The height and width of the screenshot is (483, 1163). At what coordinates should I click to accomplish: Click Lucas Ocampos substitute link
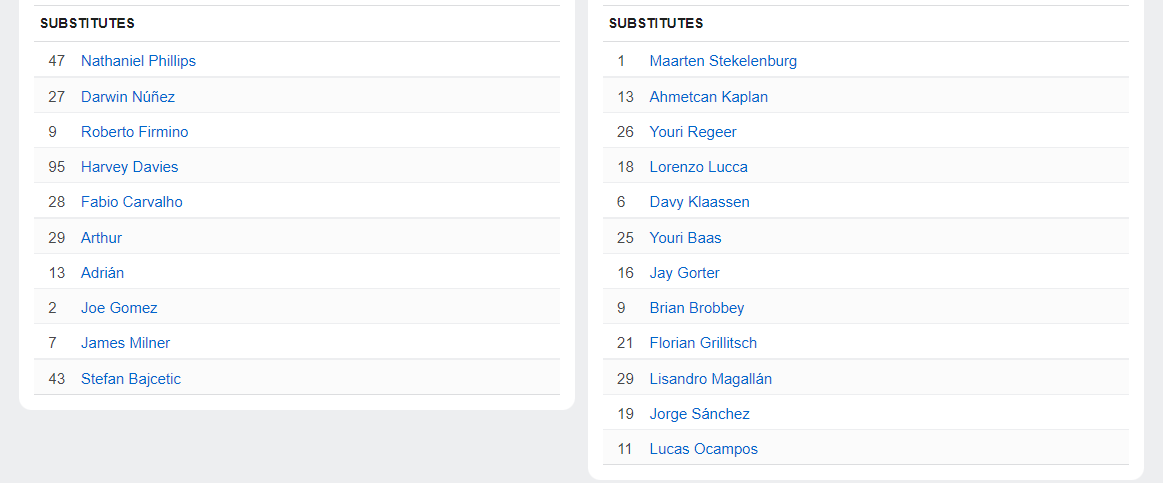point(703,449)
